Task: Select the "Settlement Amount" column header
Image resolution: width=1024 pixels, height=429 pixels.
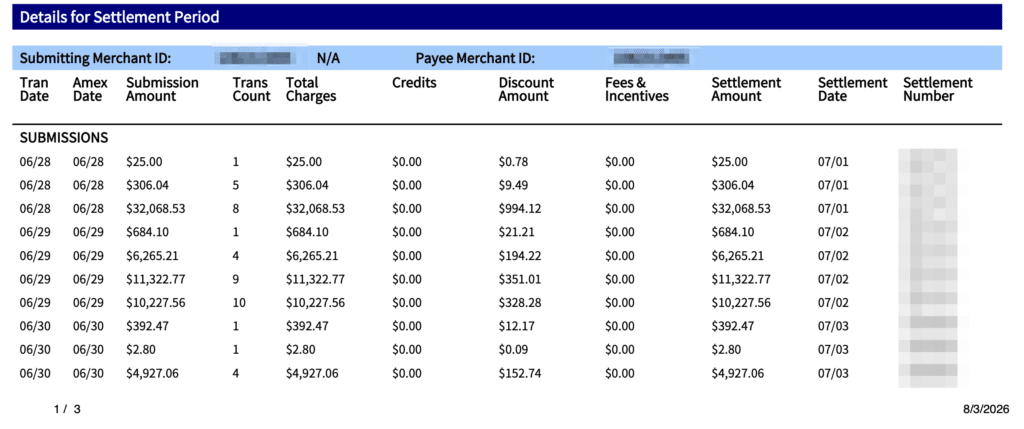Action: tap(746, 89)
